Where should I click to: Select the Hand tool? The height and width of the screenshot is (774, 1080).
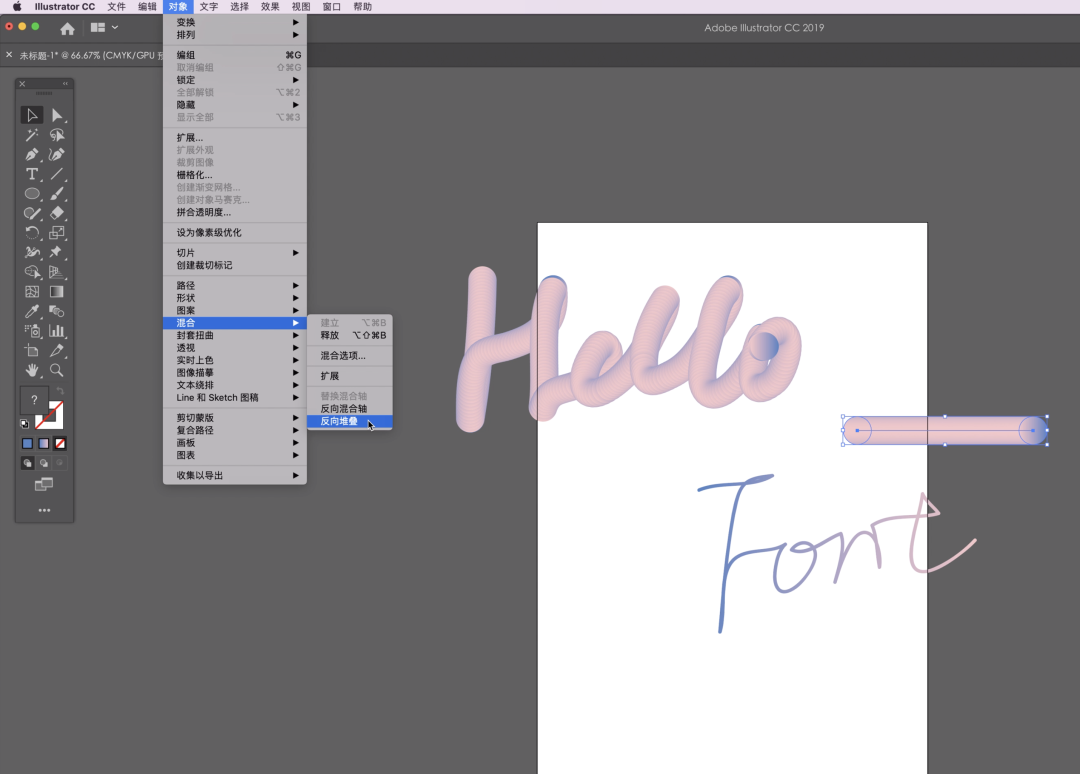point(32,370)
